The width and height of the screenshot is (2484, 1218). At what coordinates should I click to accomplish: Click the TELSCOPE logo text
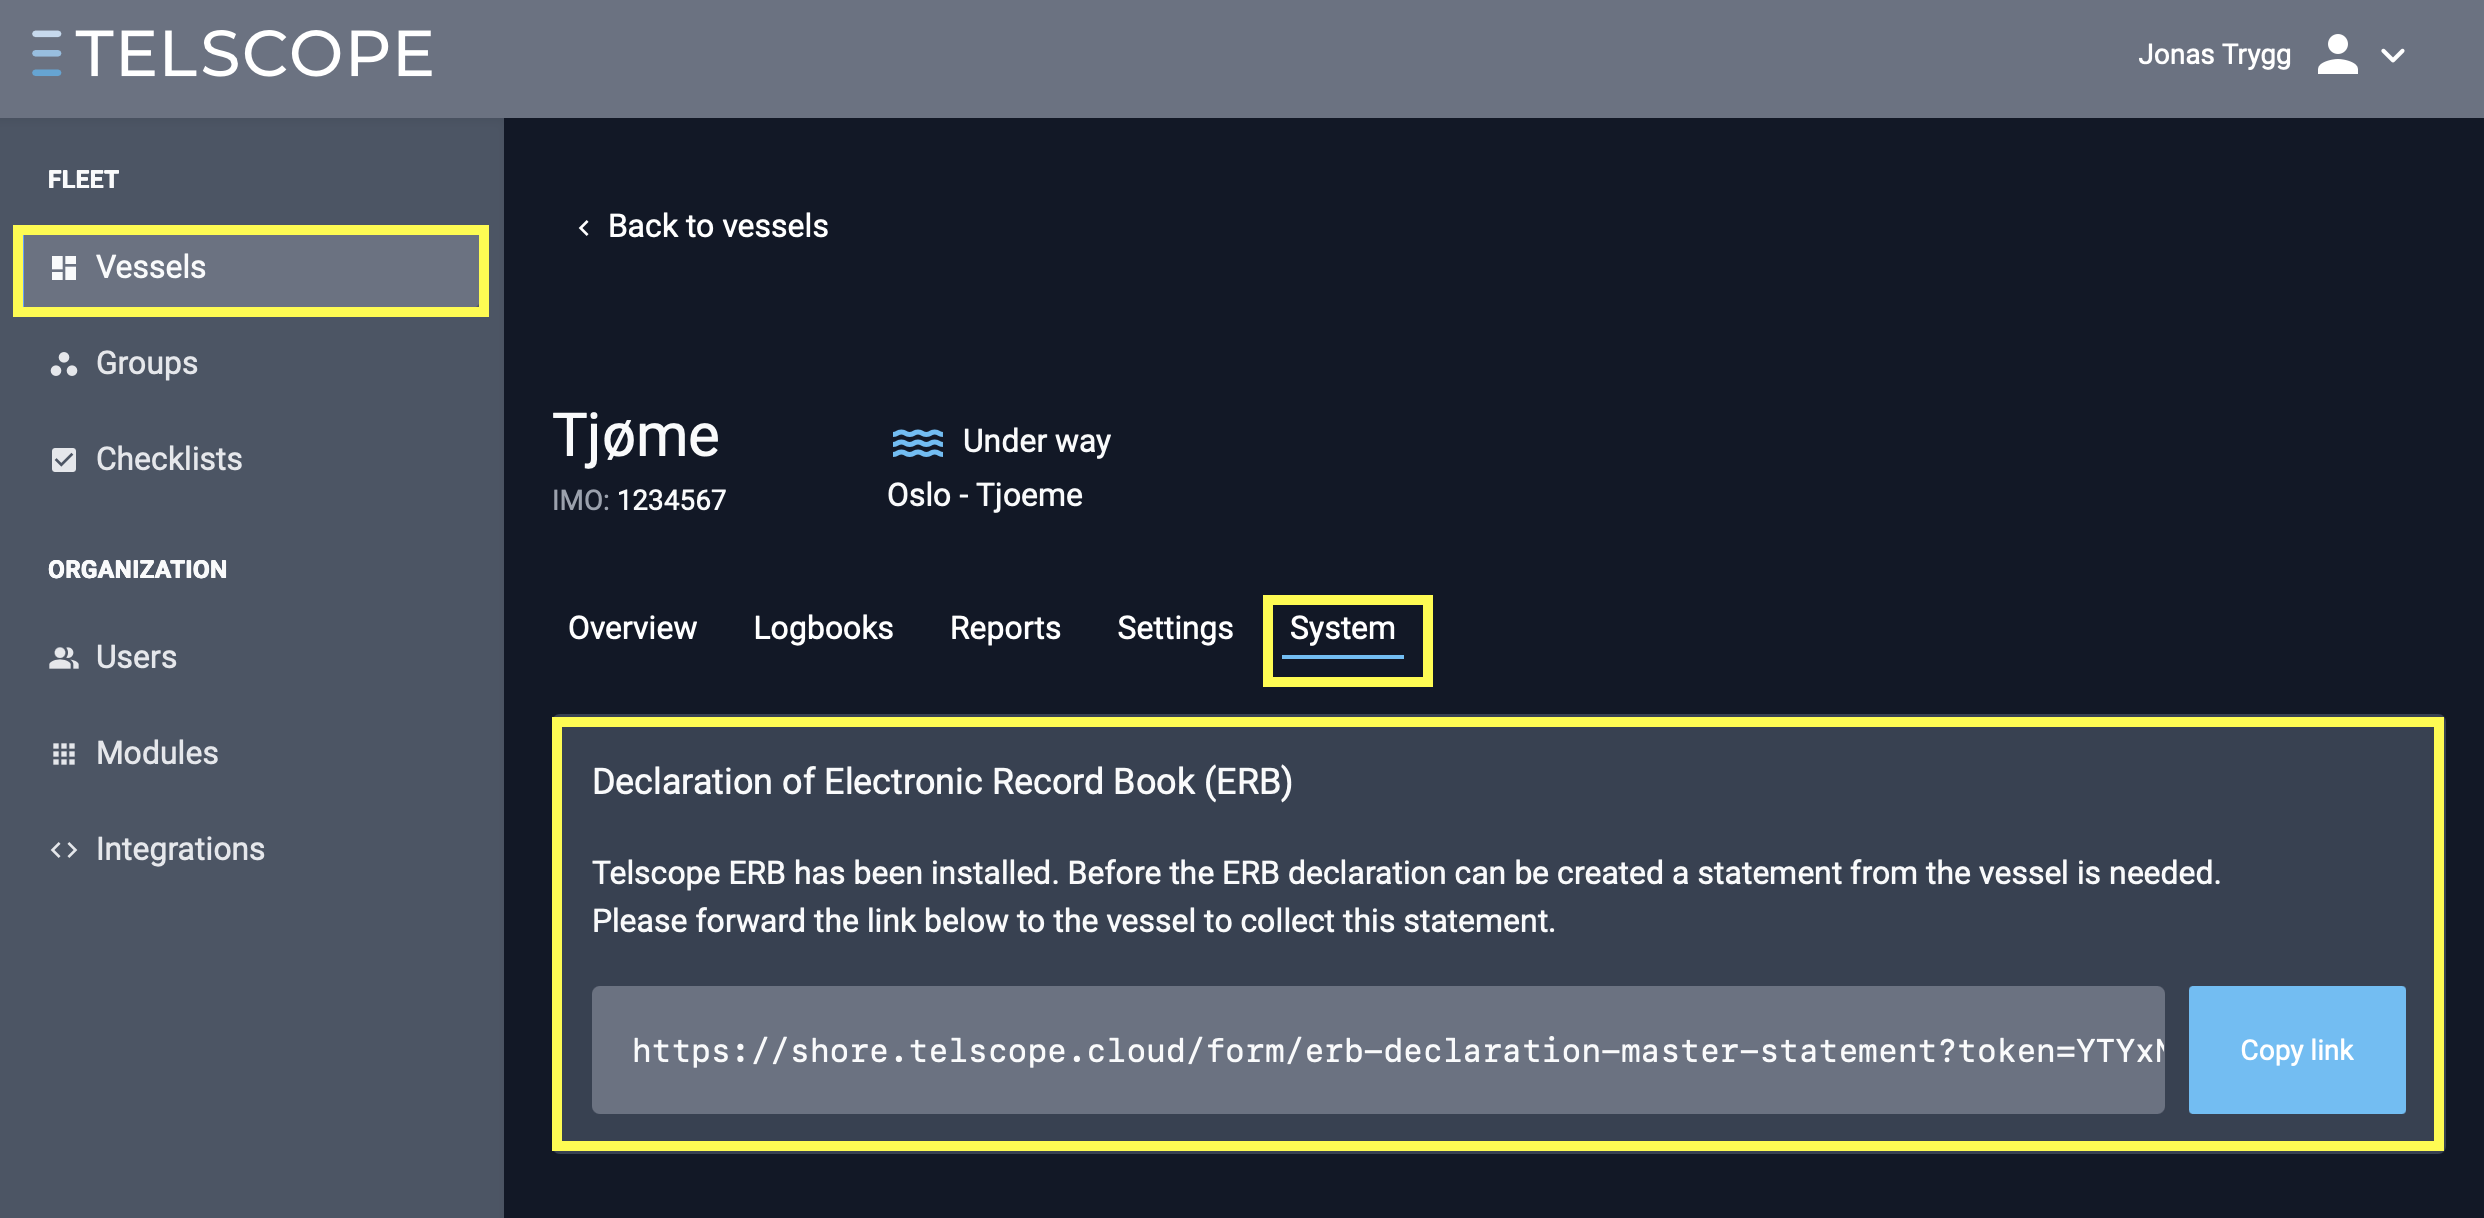255,54
